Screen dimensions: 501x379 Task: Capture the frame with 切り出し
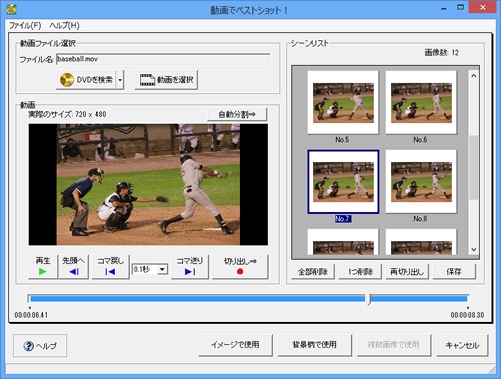pos(240,266)
